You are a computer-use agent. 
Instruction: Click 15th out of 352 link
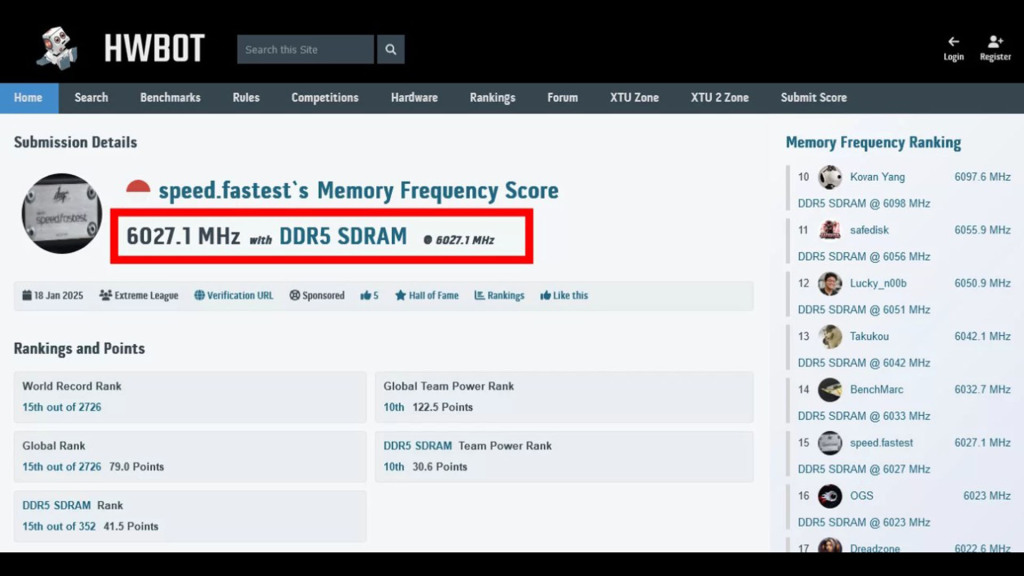[x=59, y=526]
